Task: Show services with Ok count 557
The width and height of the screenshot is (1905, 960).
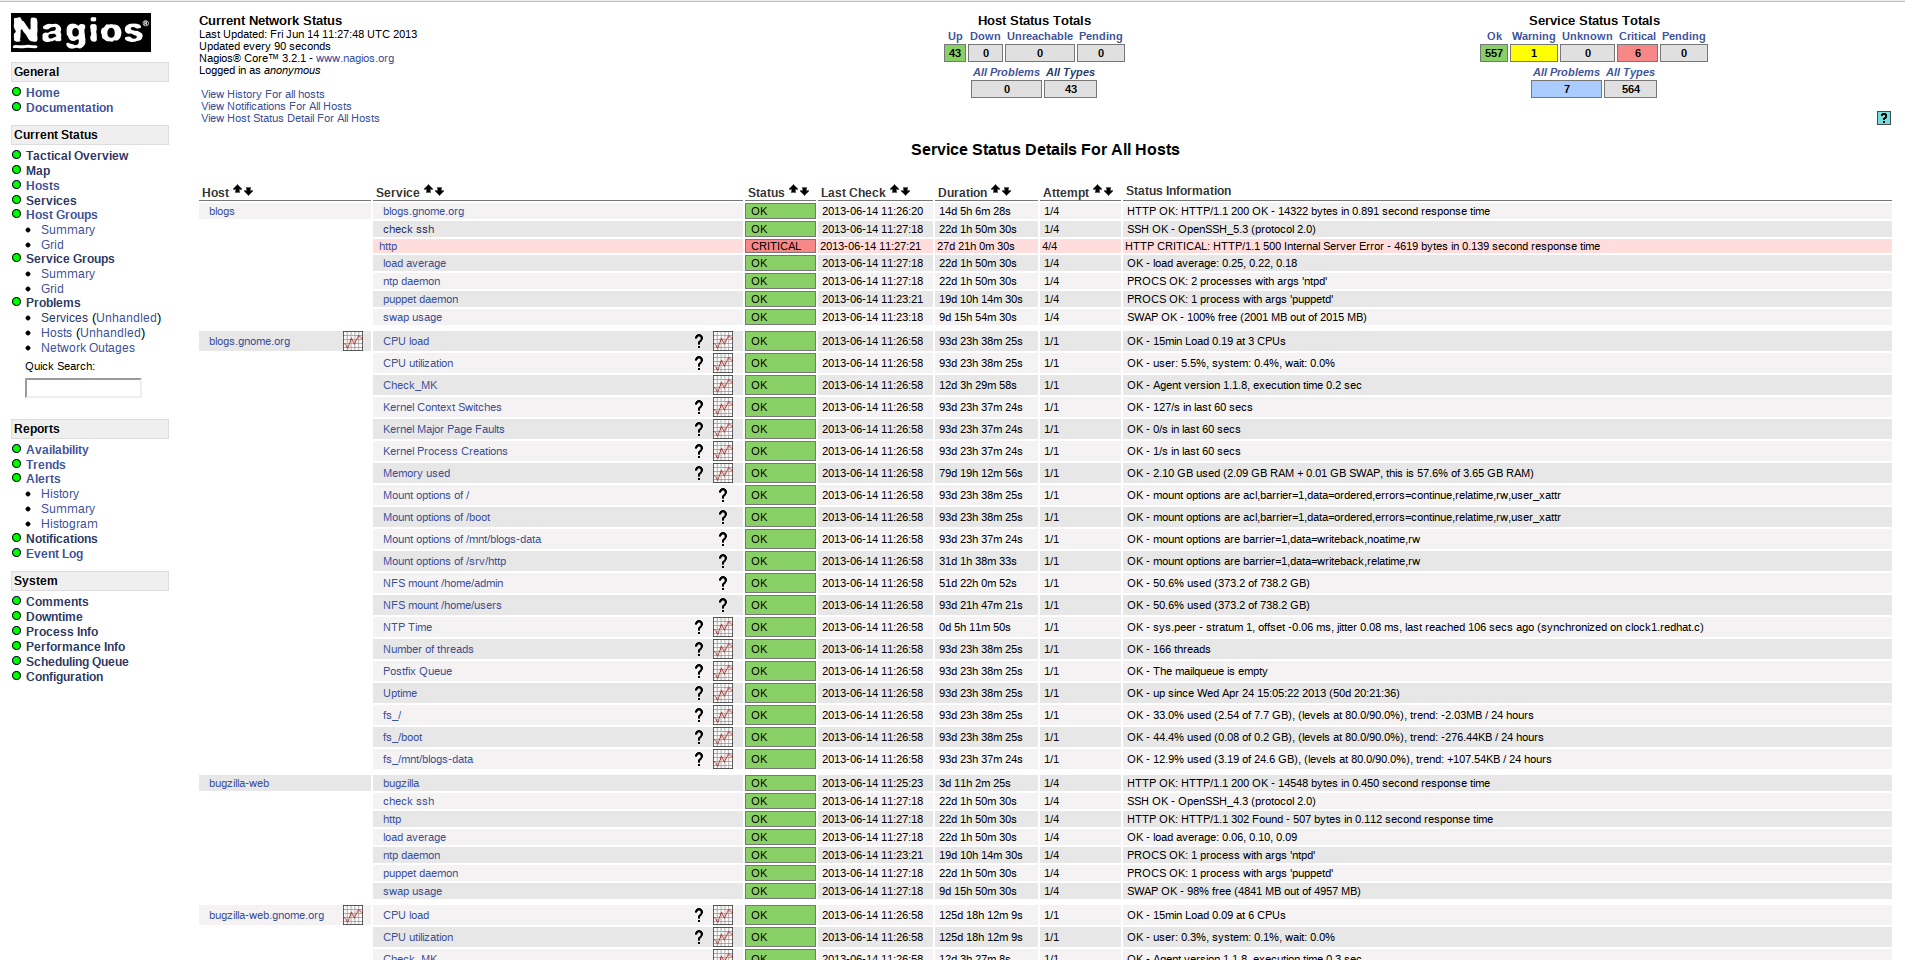Action: click(1494, 53)
